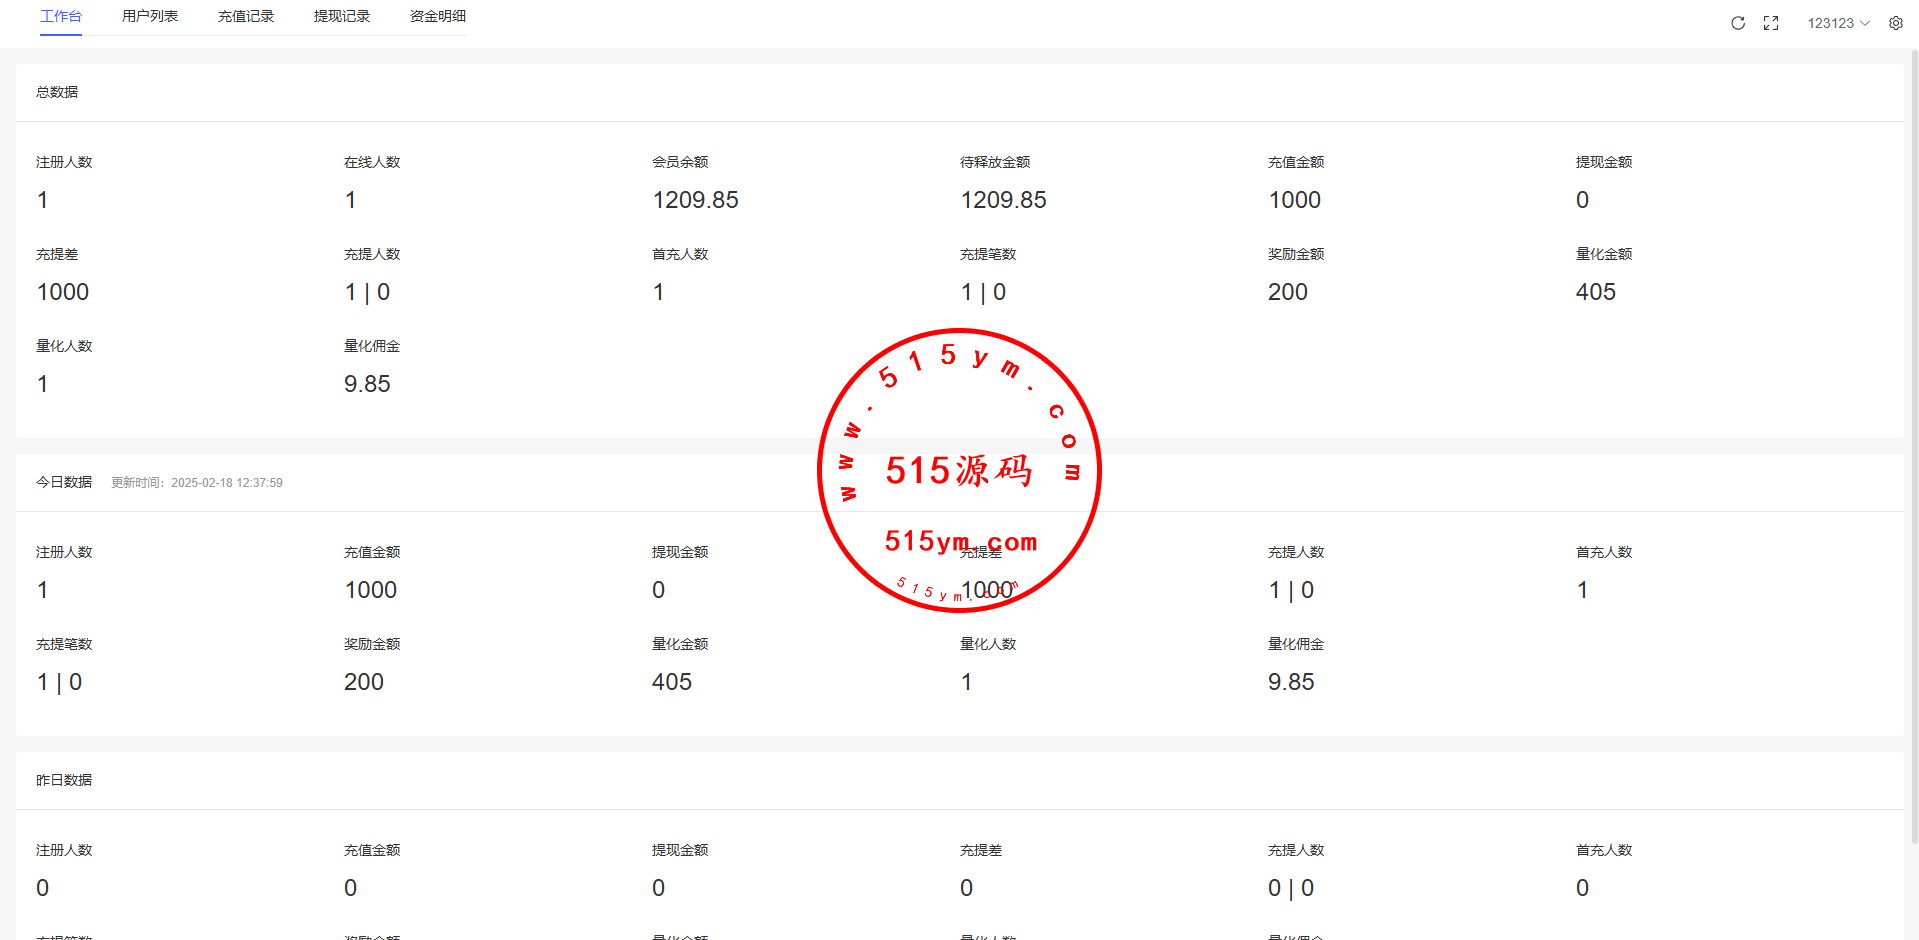Go to the 充值记录 tab
The width and height of the screenshot is (1919, 940).
pyautogui.click(x=246, y=16)
